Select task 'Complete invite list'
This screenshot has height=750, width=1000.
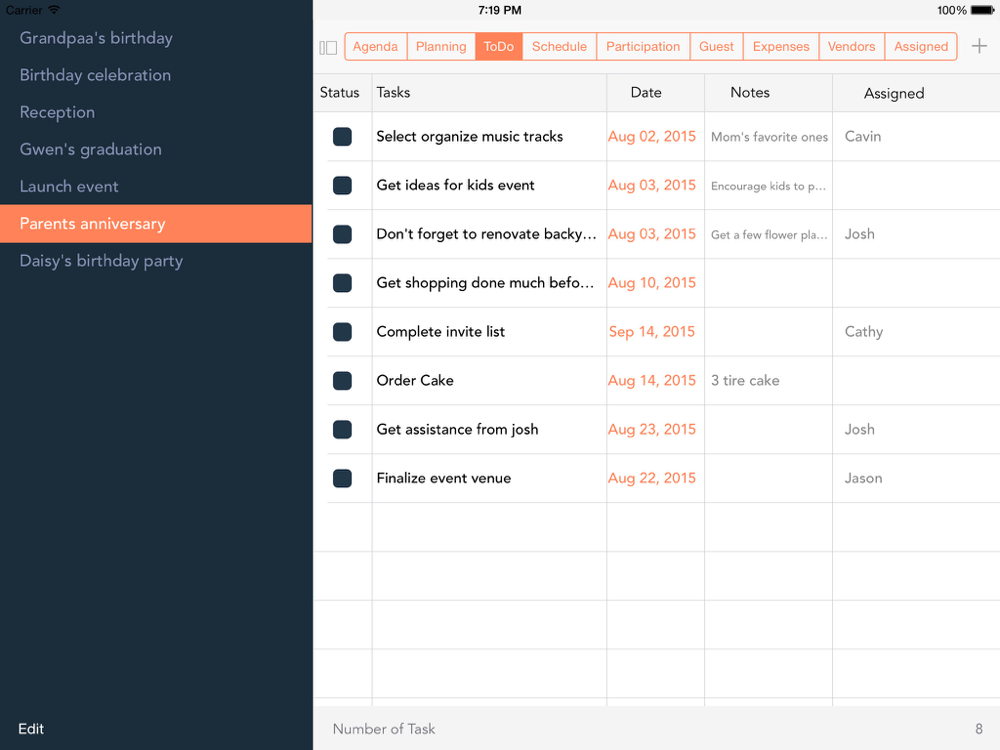click(x=441, y=332)
